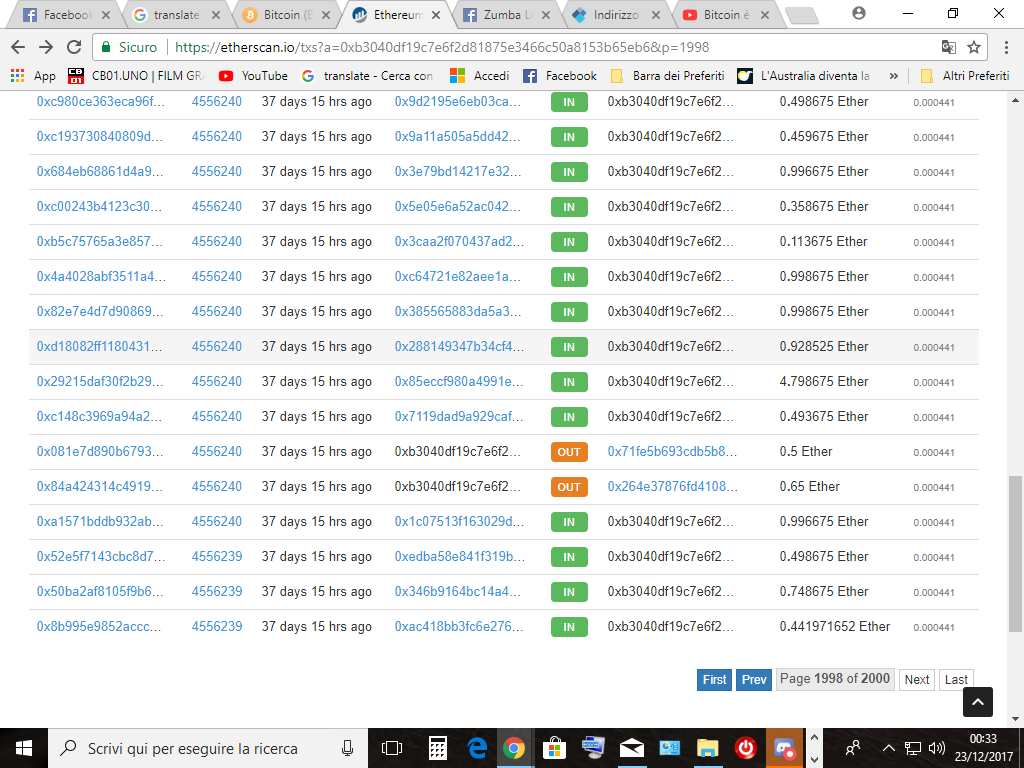Click the browser forward arrow
Image resolution: width=1024 pixels, height=768 pixels.
pos(46,47)
